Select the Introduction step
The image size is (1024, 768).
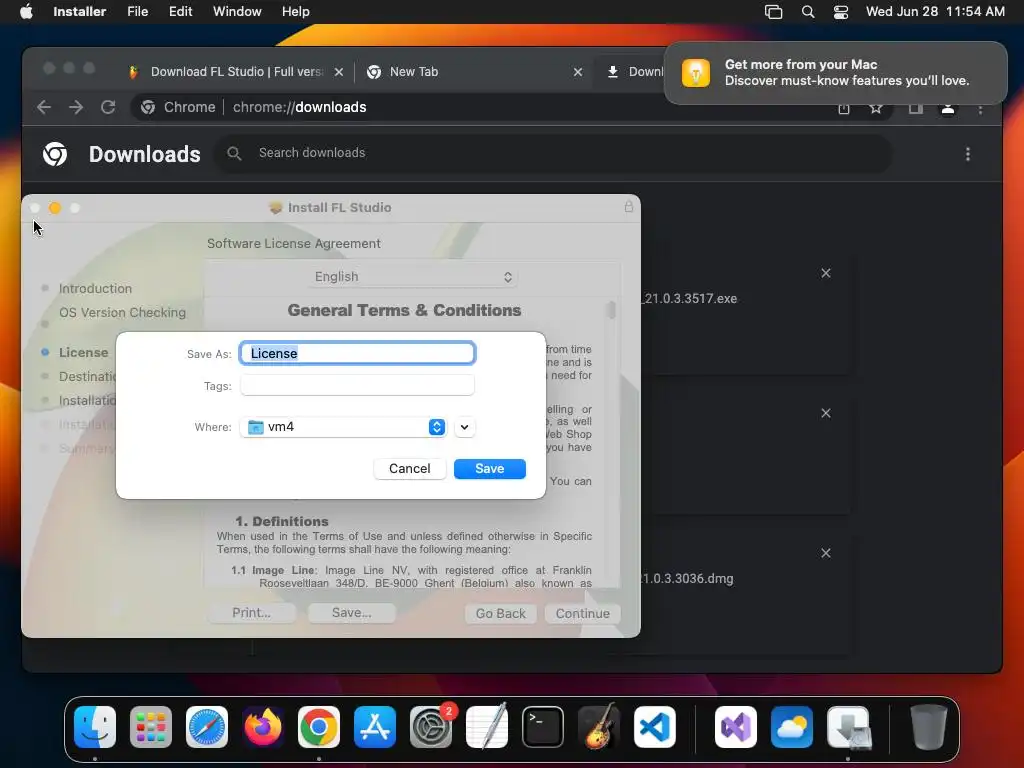95,289
